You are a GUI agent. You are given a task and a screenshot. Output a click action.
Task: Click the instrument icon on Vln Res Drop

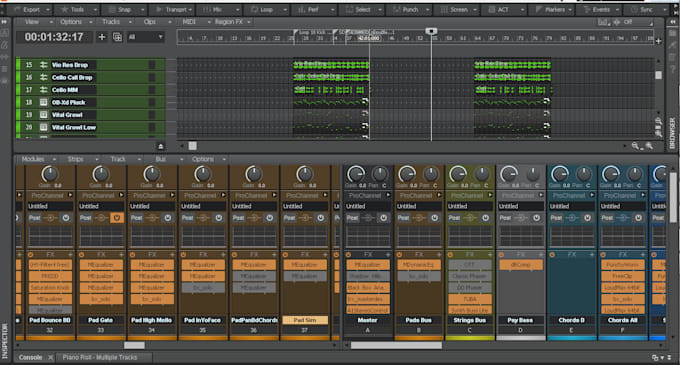[x=43, y=65]
